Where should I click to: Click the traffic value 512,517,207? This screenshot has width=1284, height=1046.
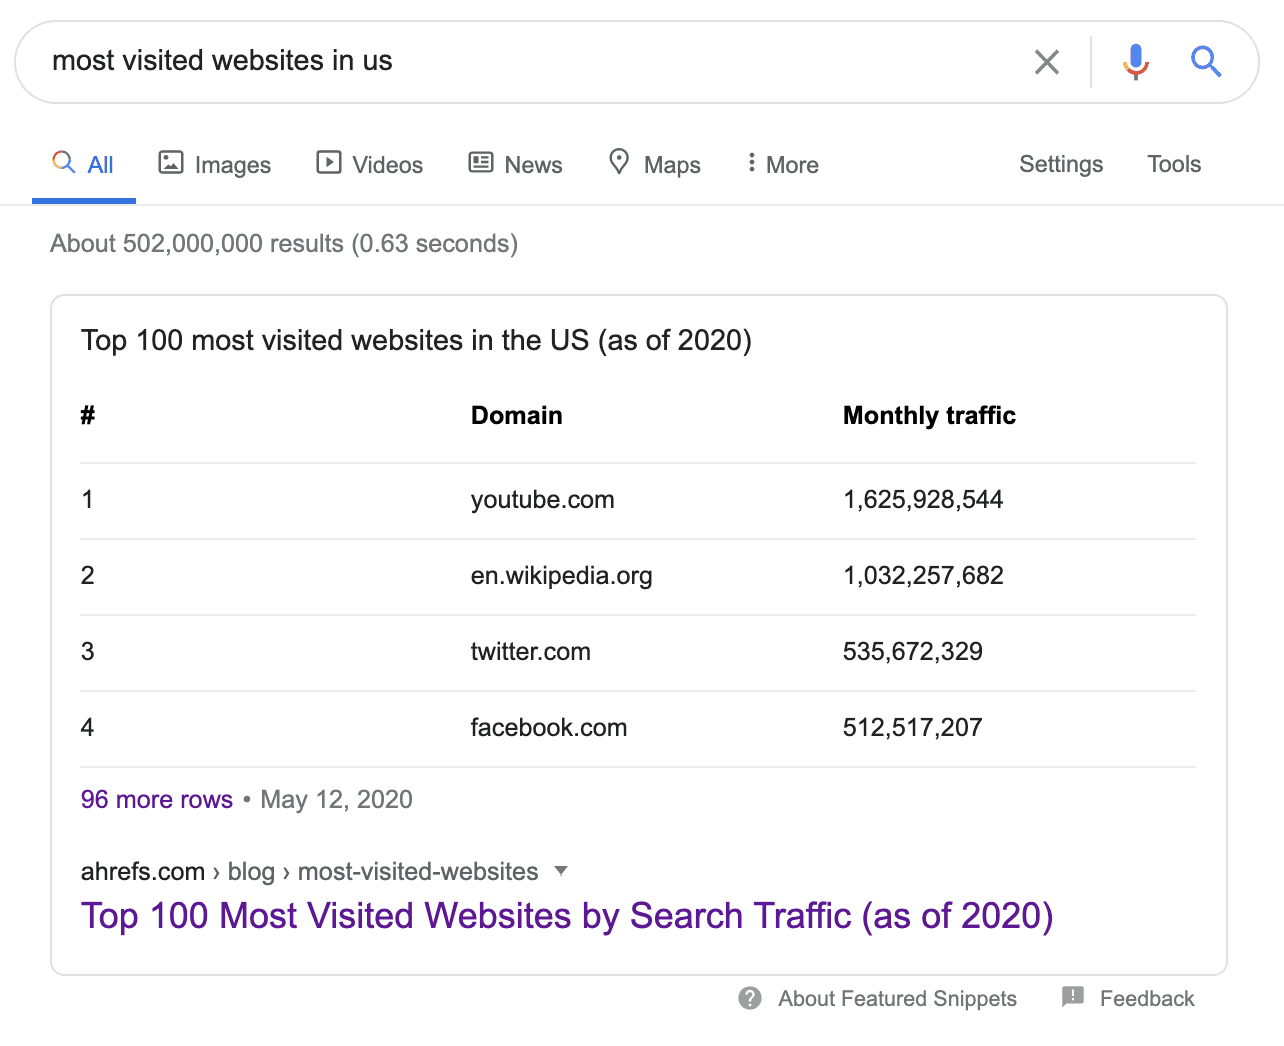913,727
